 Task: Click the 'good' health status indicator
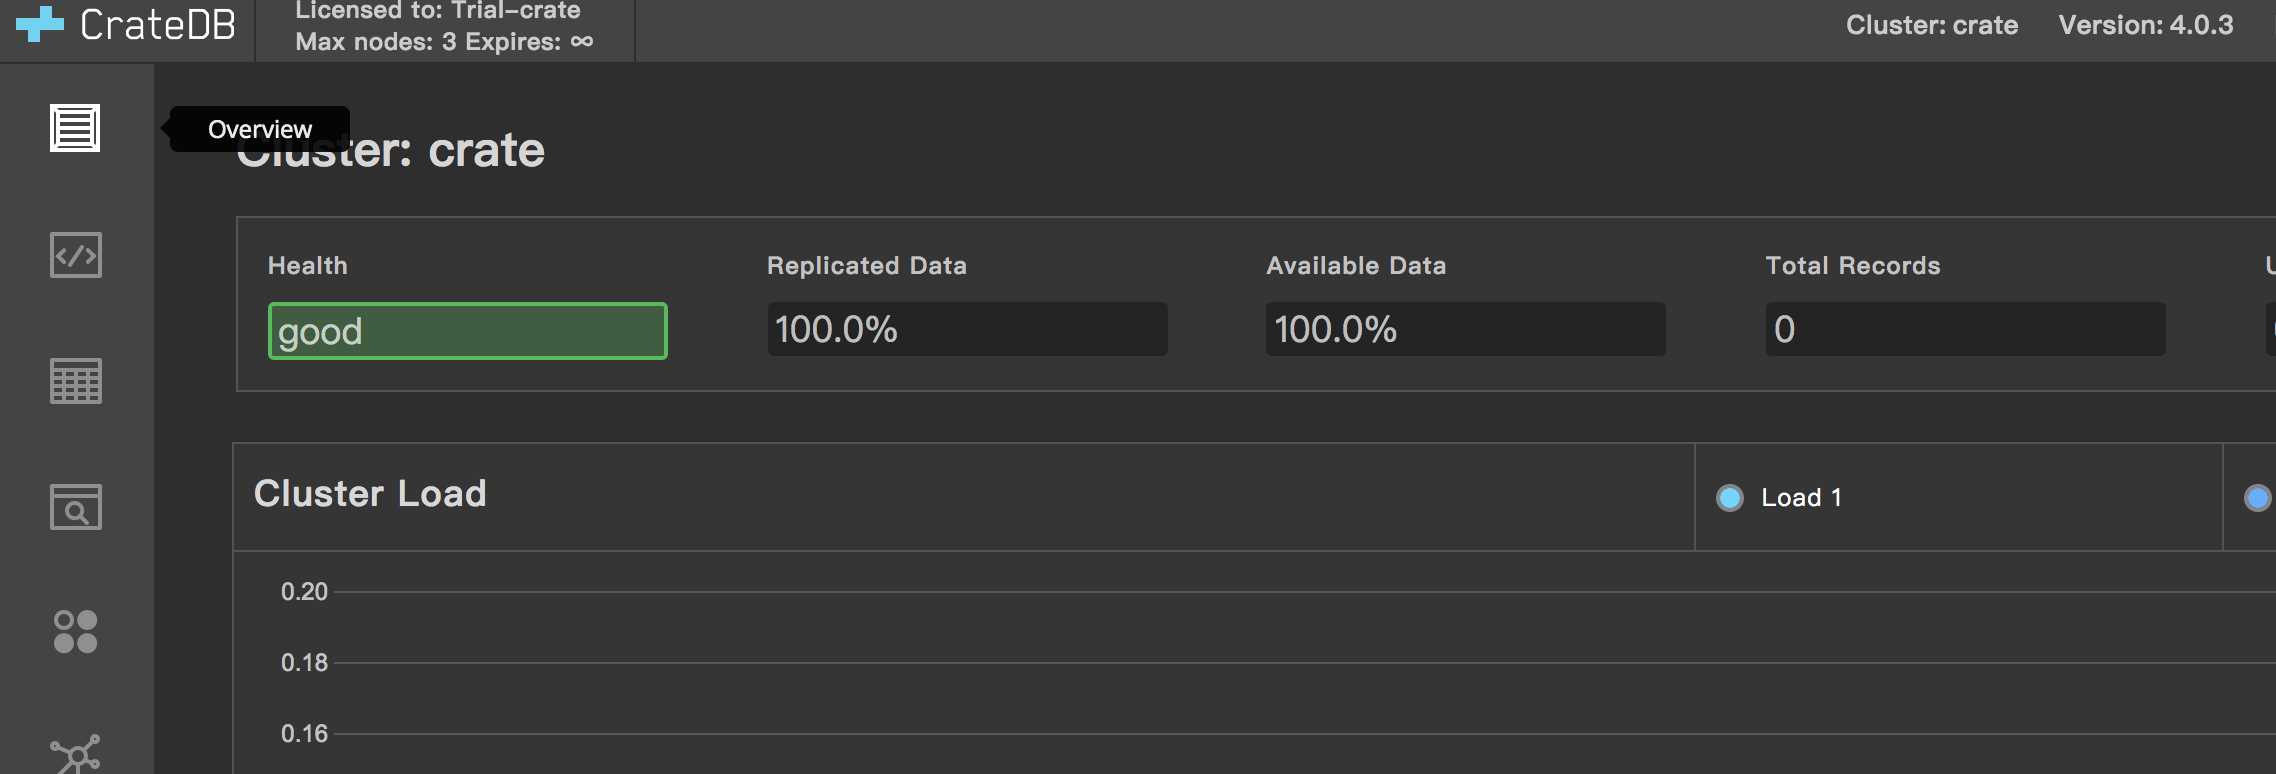click(x=468, y=331)
